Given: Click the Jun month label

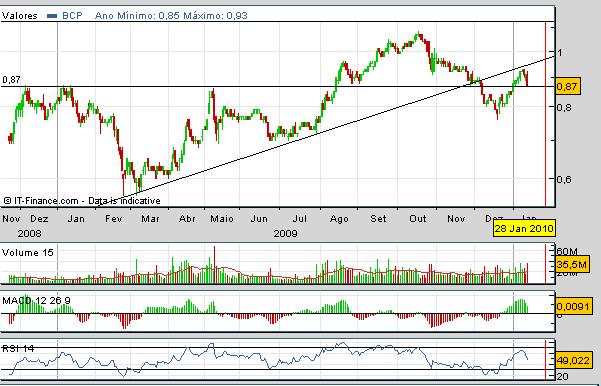Looking at the screenshot, I should [259, 218].
